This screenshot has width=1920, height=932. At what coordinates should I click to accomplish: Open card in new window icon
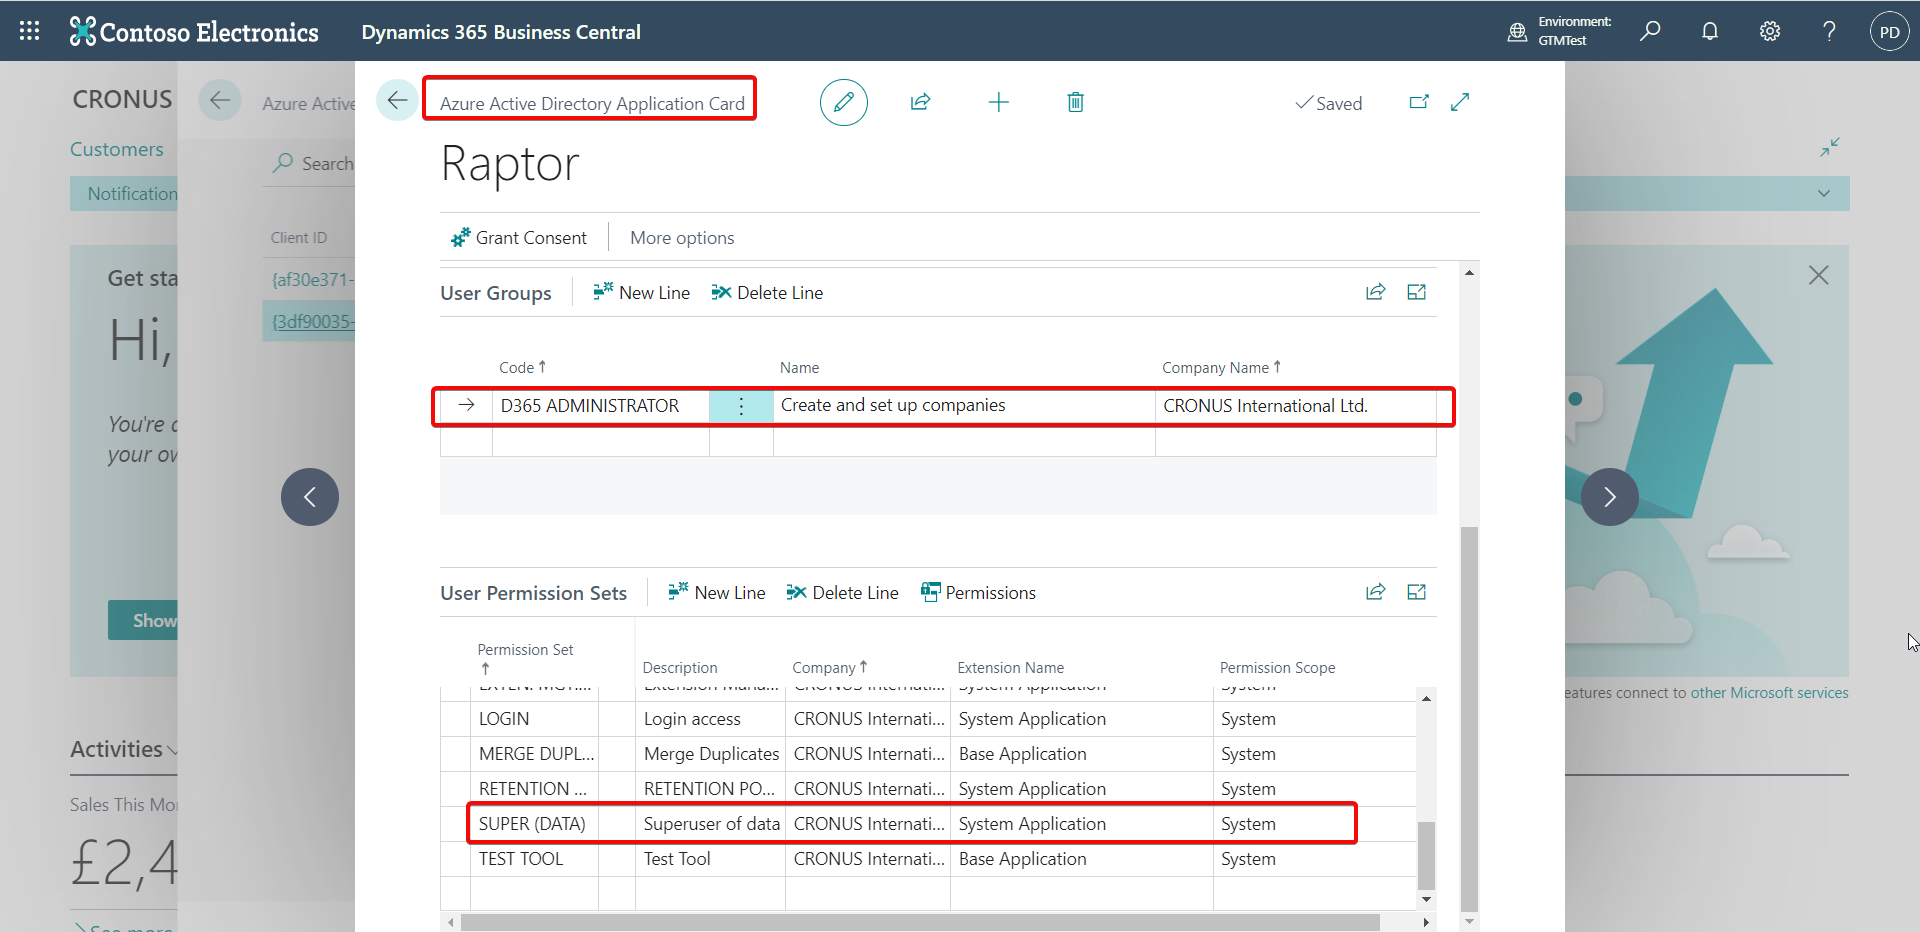point(1418,102)
